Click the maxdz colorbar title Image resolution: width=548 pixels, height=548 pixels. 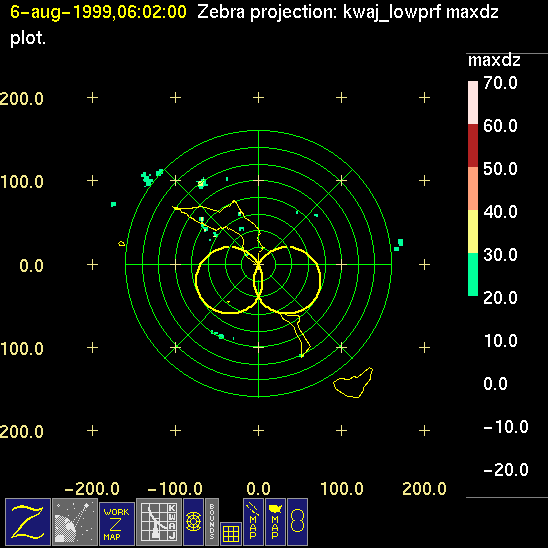494,60
